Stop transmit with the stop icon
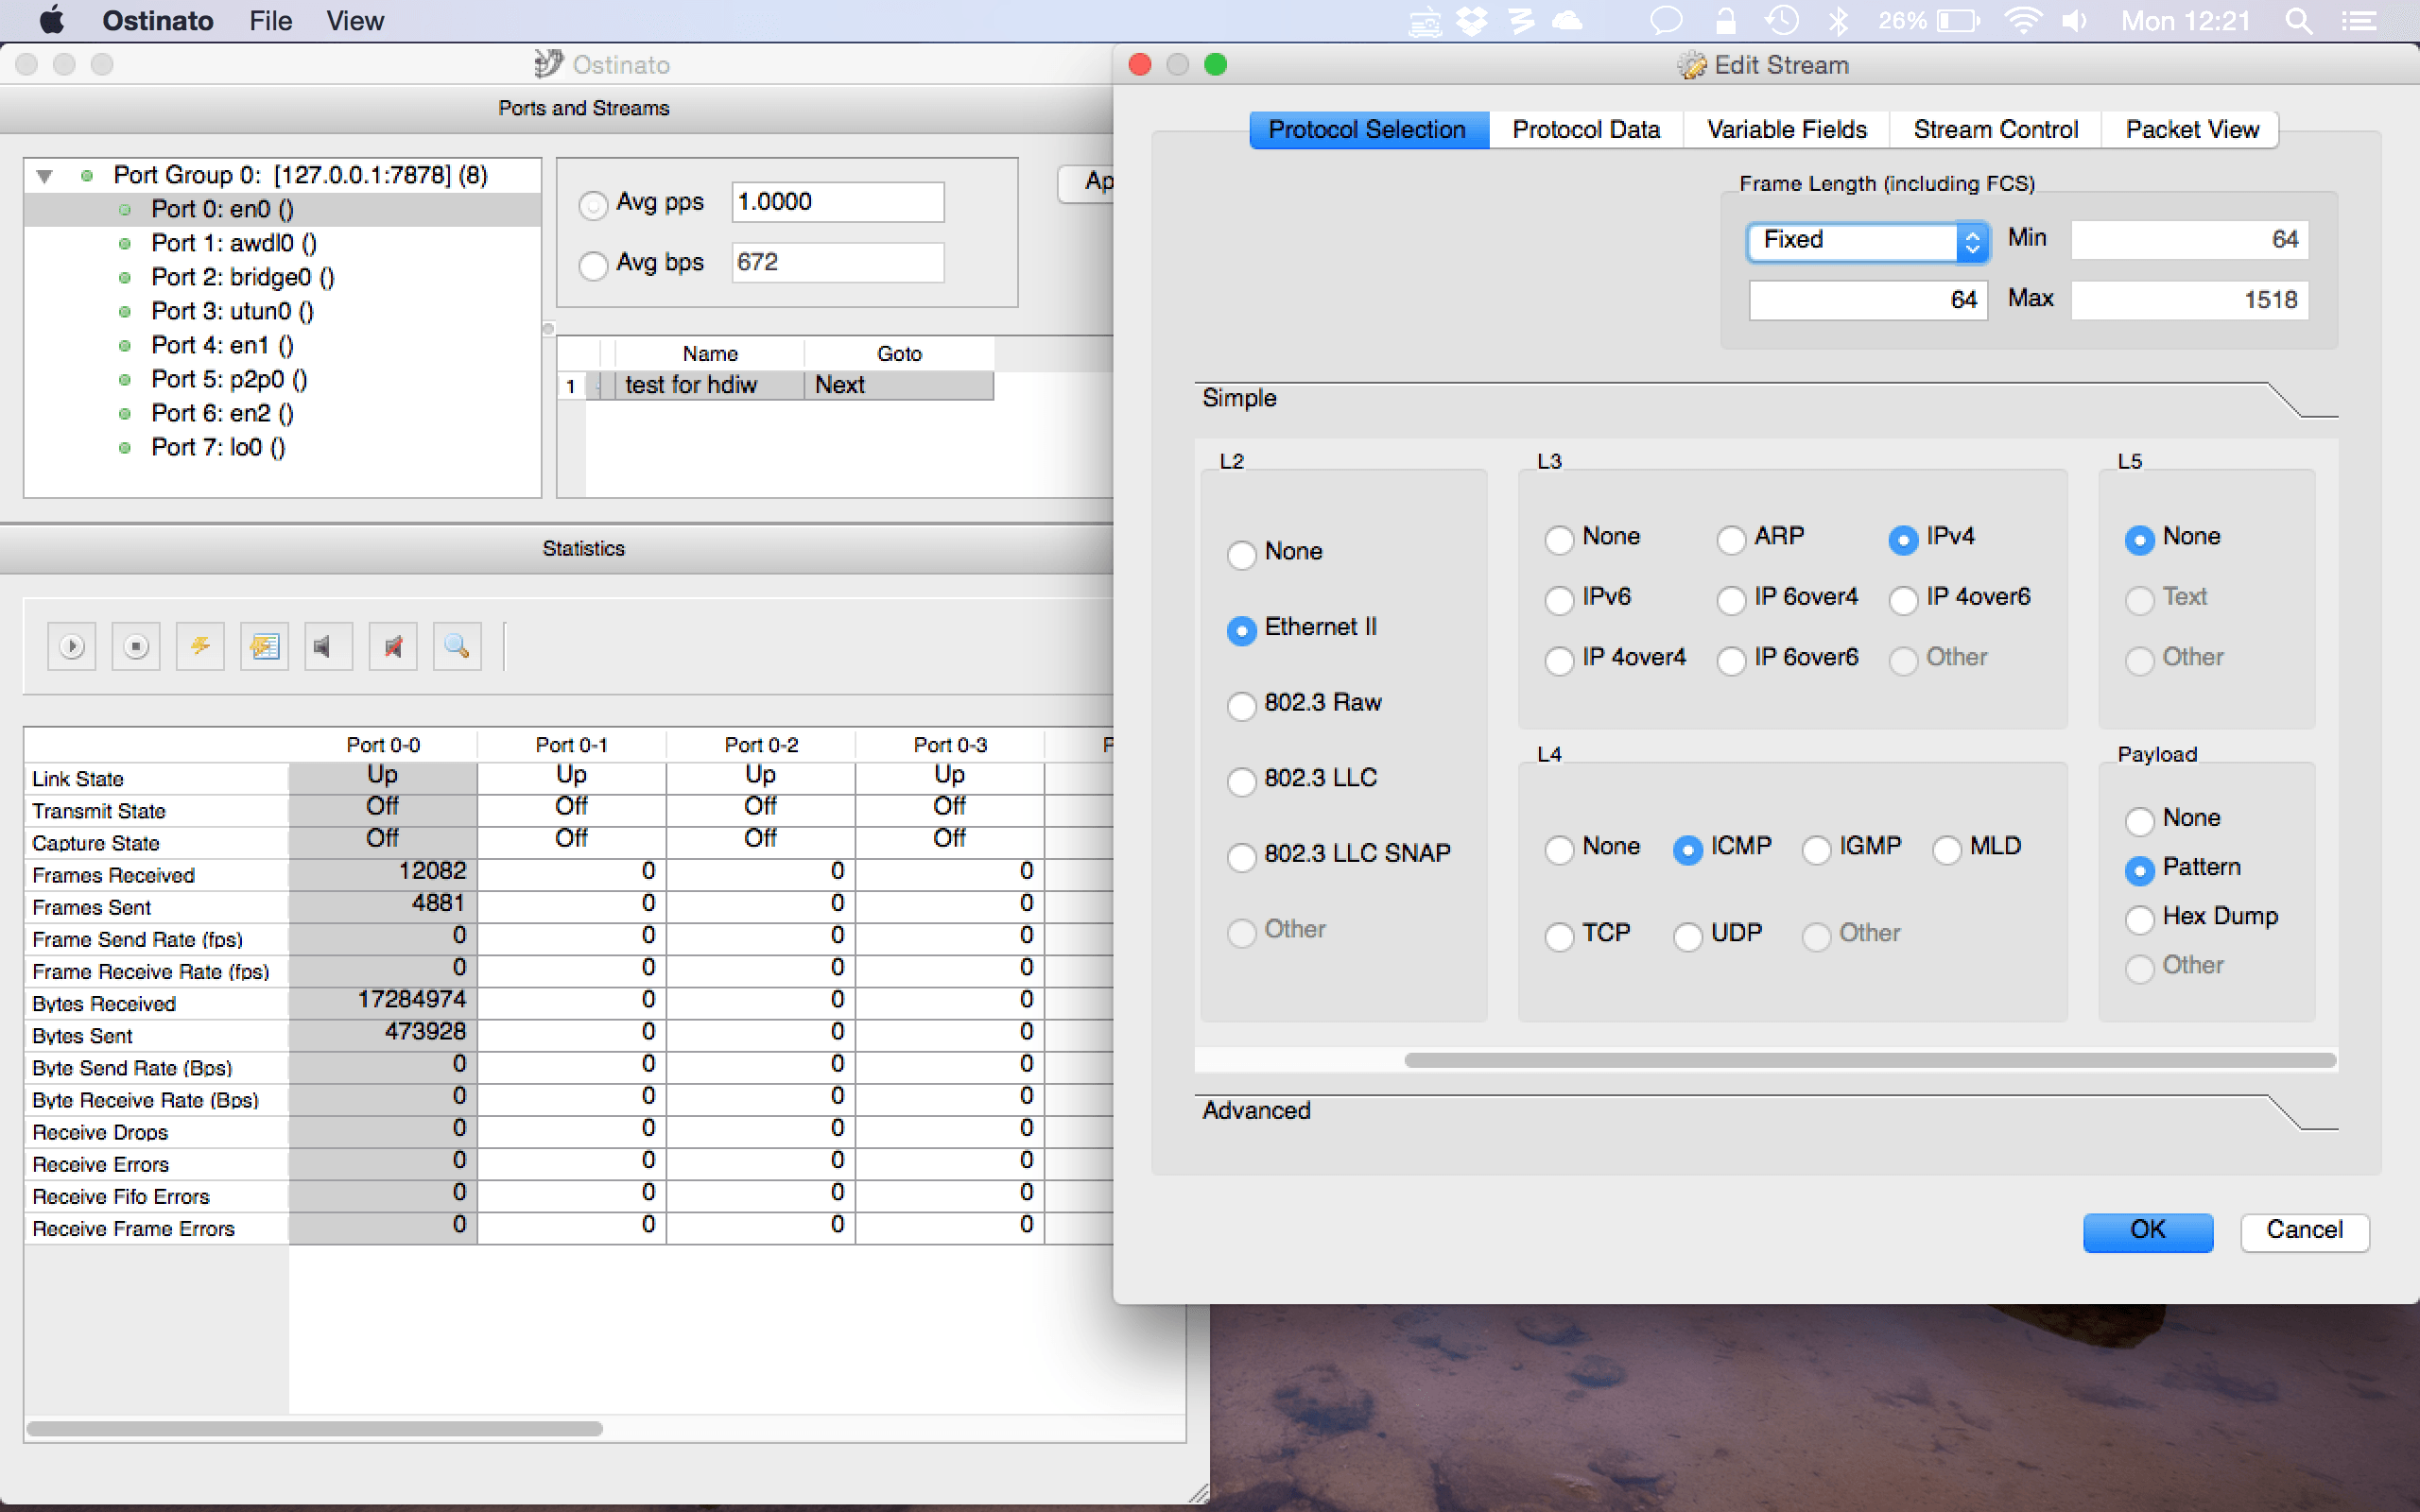 pos(136,647)
